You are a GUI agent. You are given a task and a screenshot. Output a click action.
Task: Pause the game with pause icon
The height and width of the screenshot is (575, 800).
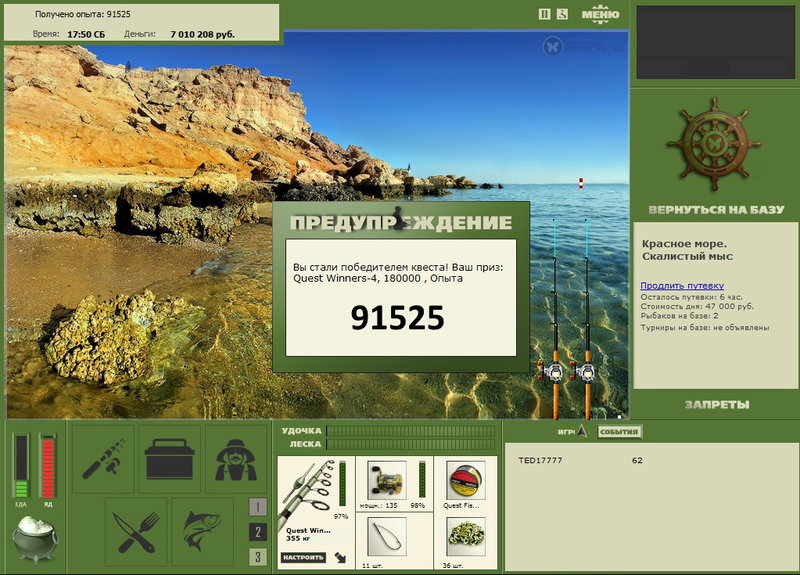[x=544, y=14]
